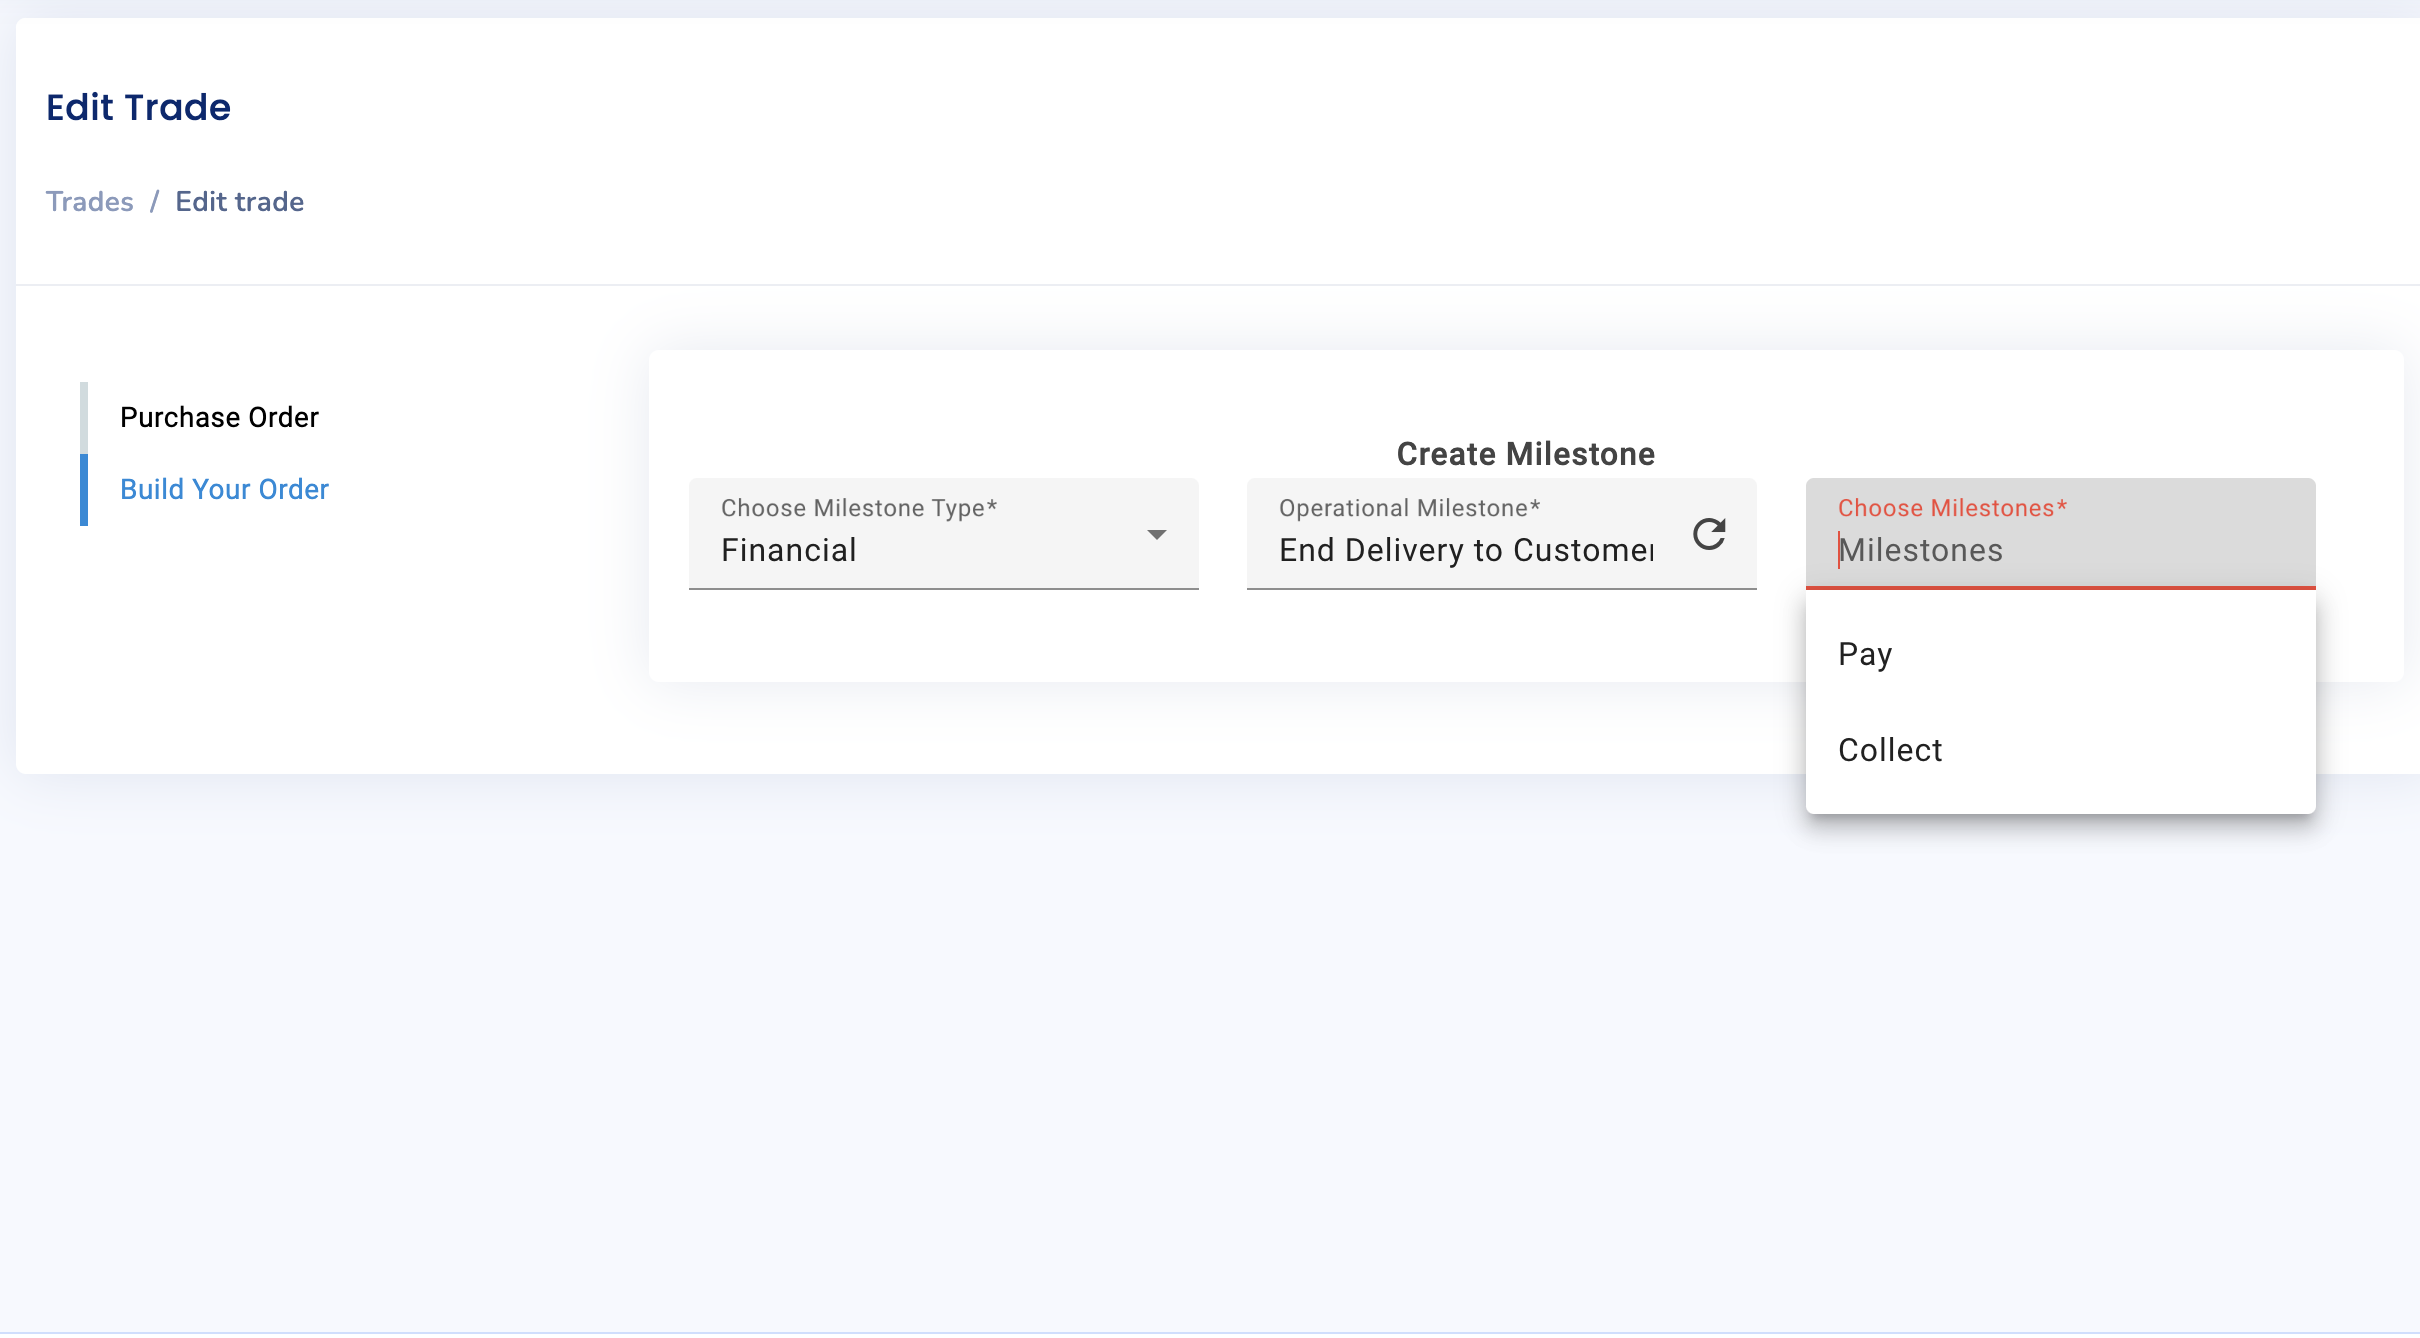Click the Choose Milestones red label

point(1951,508)
